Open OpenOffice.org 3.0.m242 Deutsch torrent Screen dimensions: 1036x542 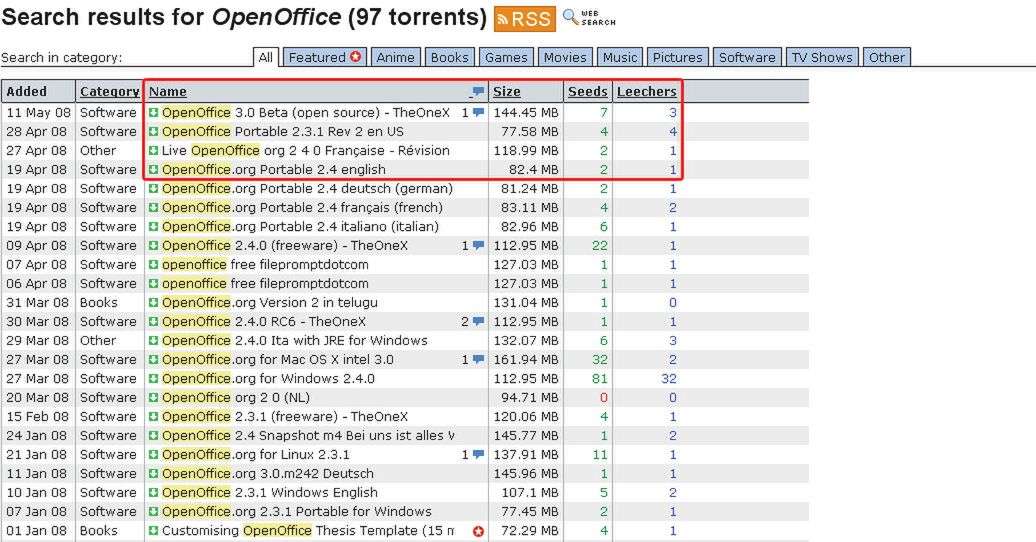click(x=268, y=474)
